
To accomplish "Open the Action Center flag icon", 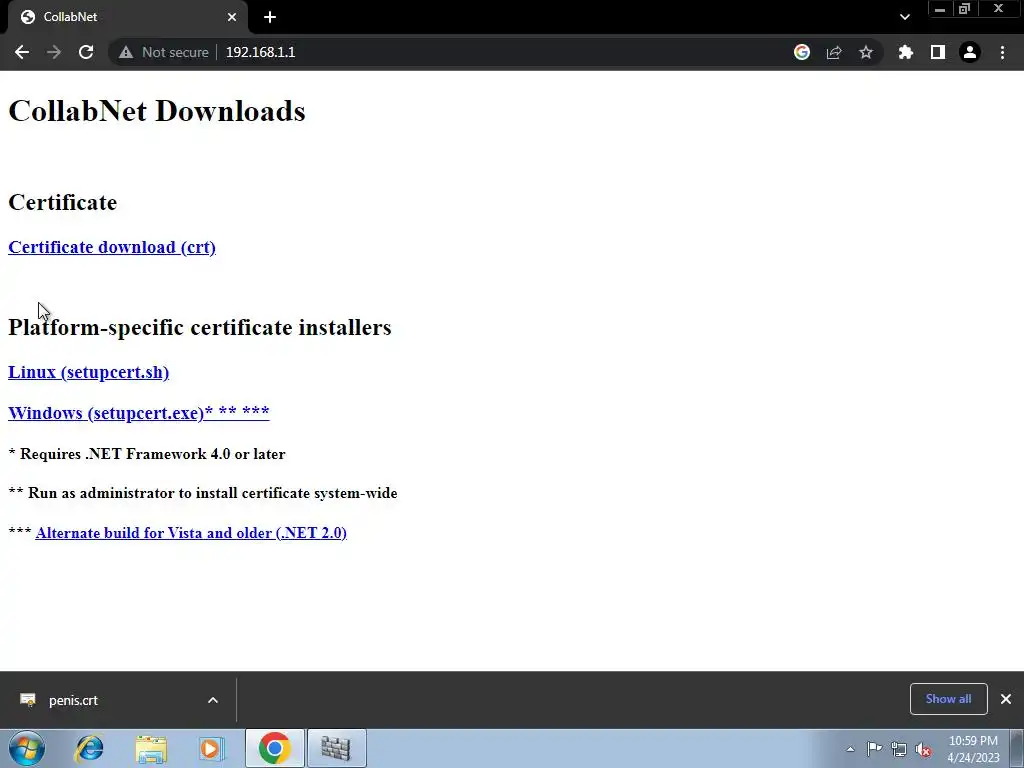I will point(874,749).
